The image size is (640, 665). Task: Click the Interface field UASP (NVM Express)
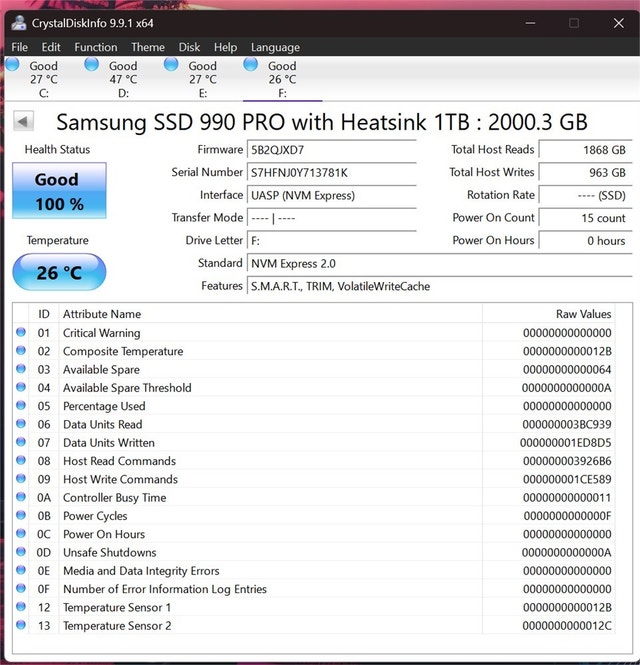click(332, 196)
